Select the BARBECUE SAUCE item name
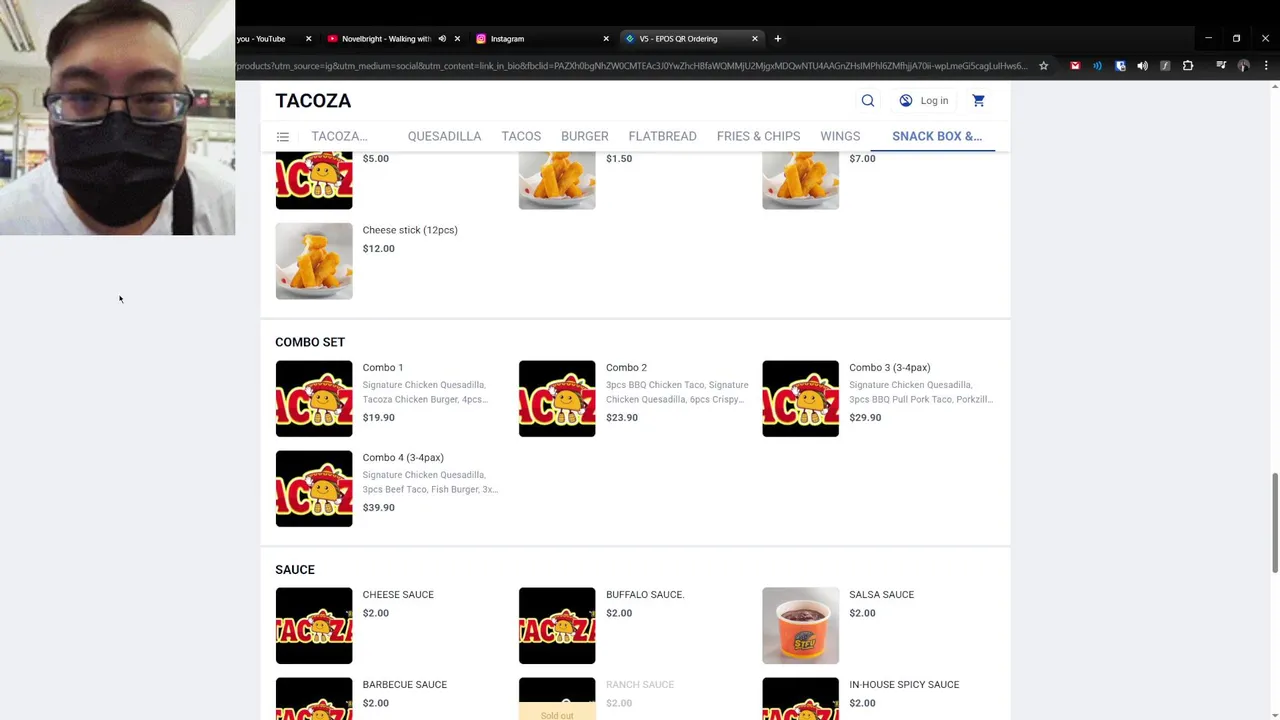The height and width of the screenshot is (720, 1280). click(x=405, y=684)
